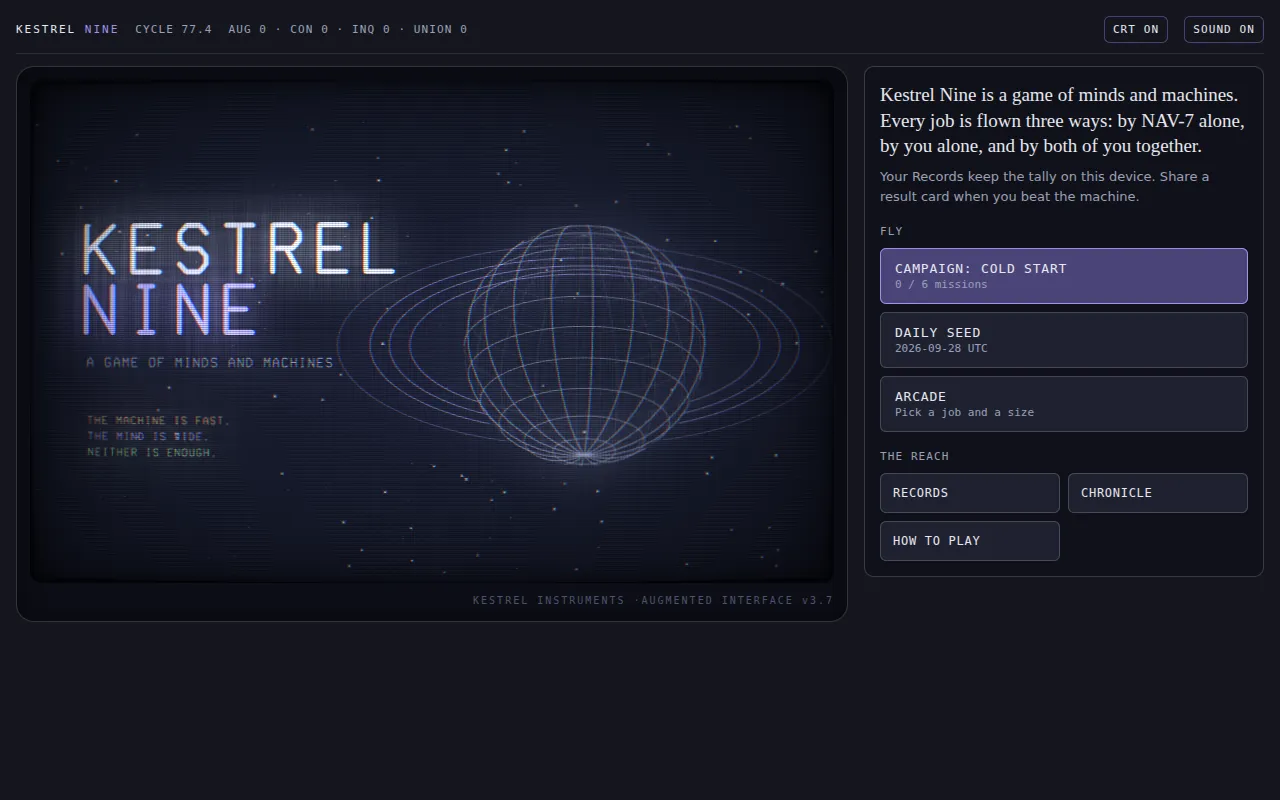Select the INQ 0 counter

[x=371, y=29]
